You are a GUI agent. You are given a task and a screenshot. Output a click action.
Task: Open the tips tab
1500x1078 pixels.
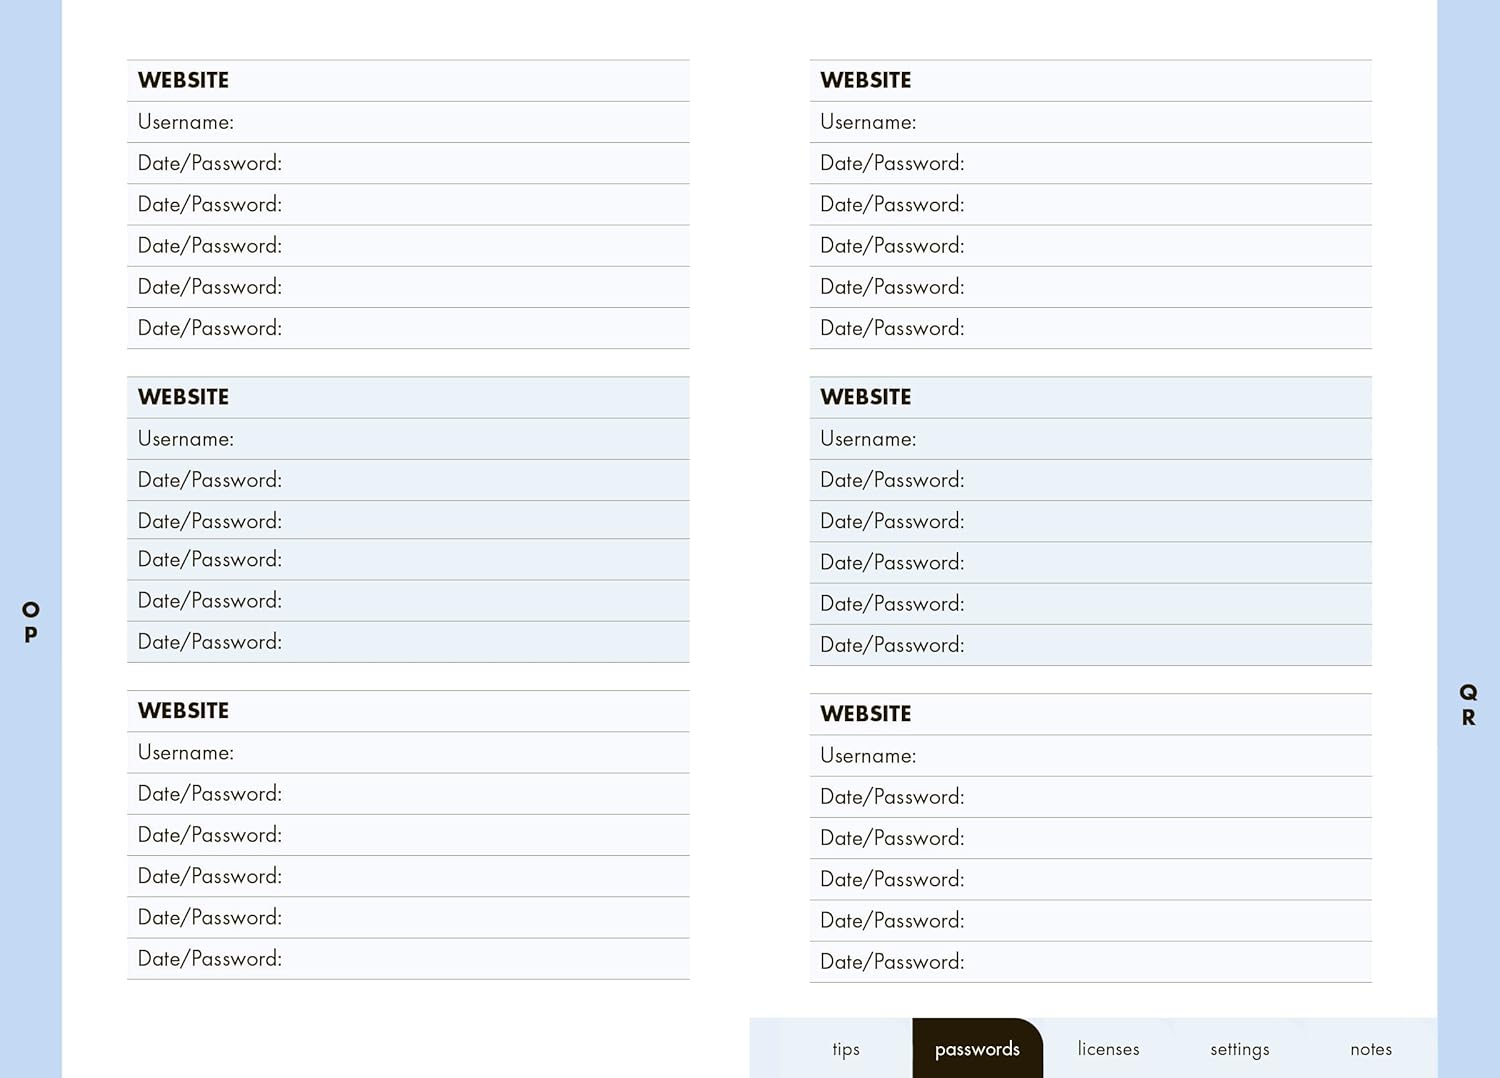[846, 1049]
